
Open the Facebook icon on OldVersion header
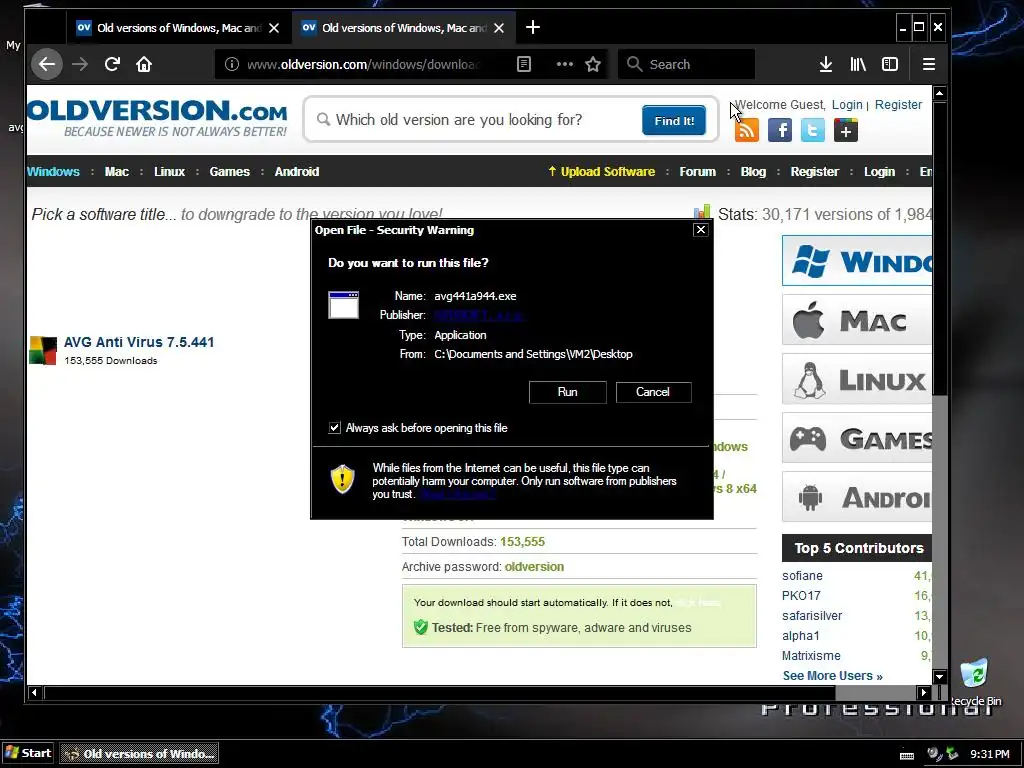coord(780,130)
